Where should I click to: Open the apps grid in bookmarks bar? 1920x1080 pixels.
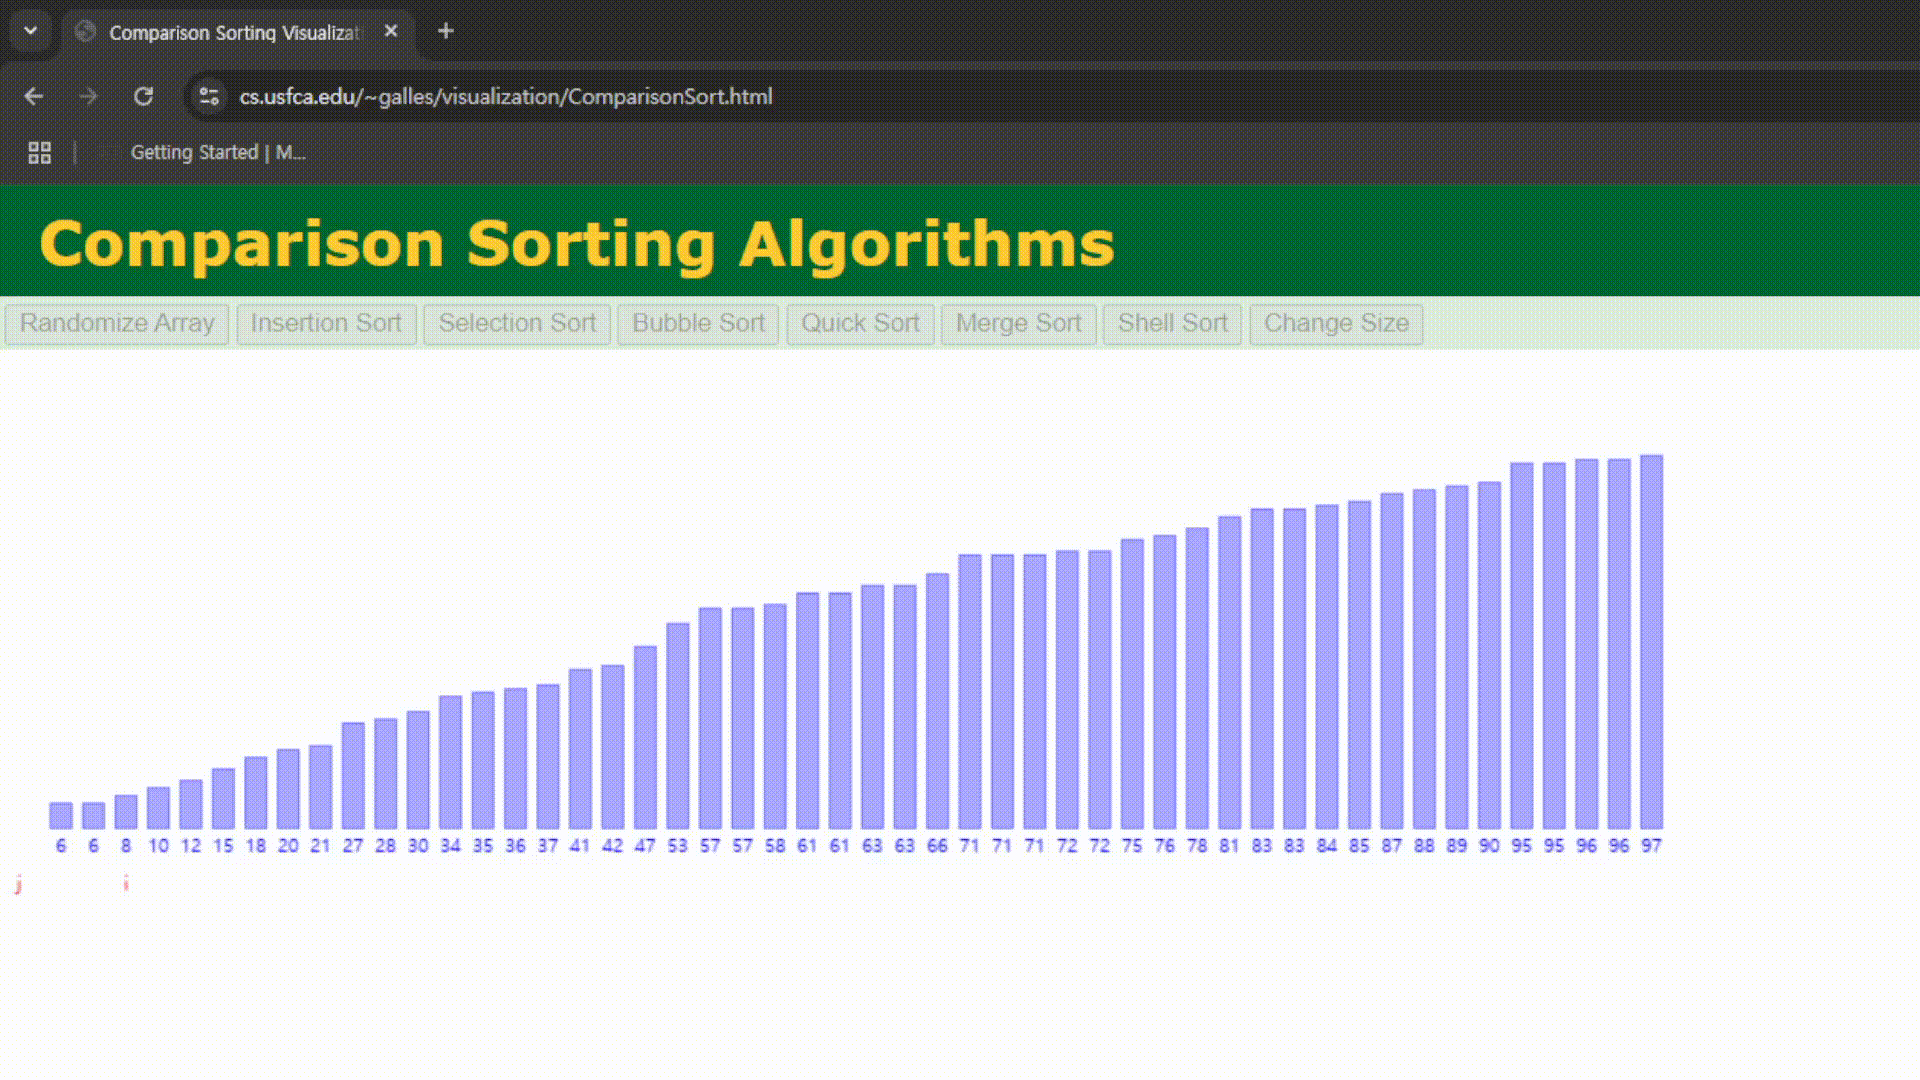(39, 152)
